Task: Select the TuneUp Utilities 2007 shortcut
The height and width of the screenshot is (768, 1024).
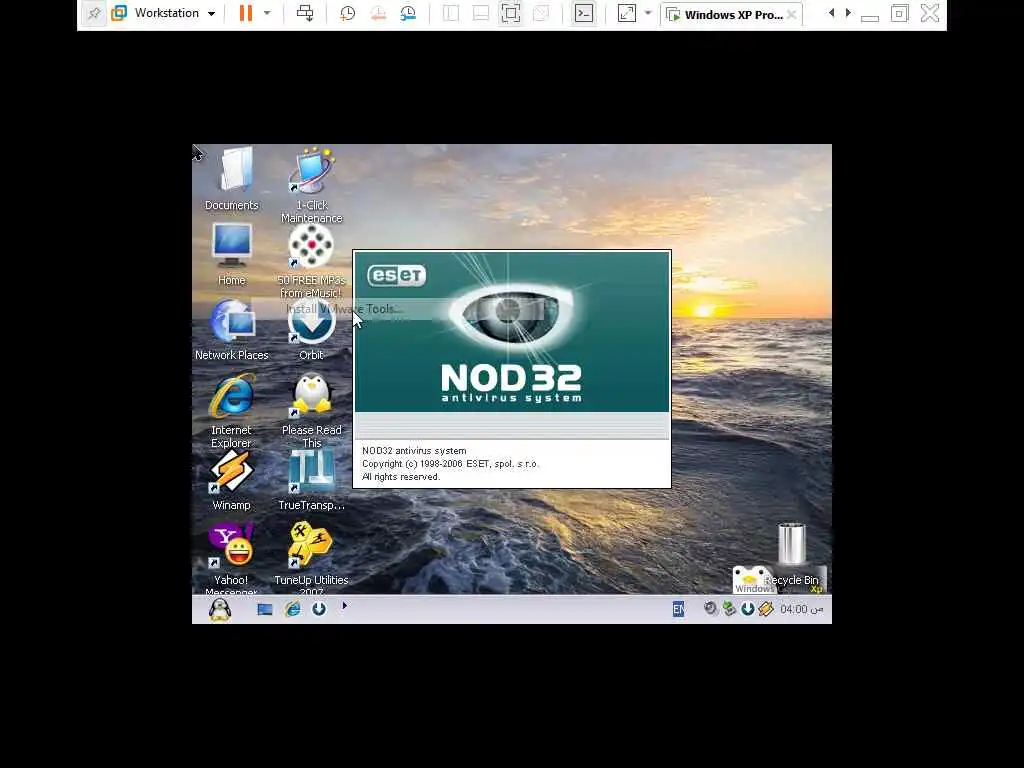Action: (x=312, y=558)
